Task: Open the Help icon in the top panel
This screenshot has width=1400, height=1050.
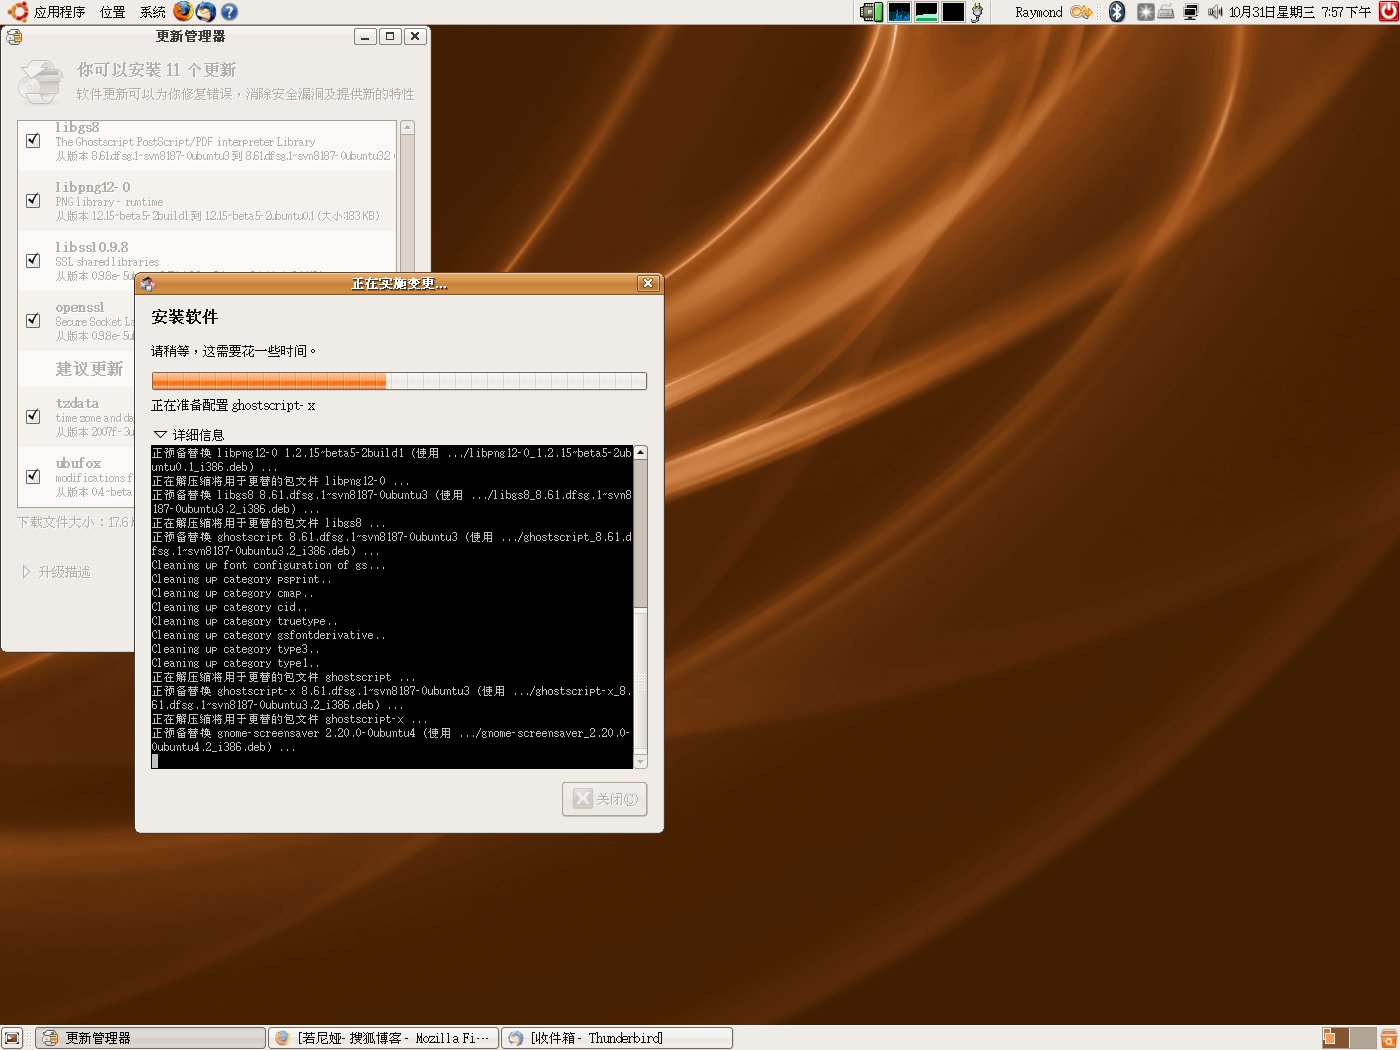Action: point(230,12)
